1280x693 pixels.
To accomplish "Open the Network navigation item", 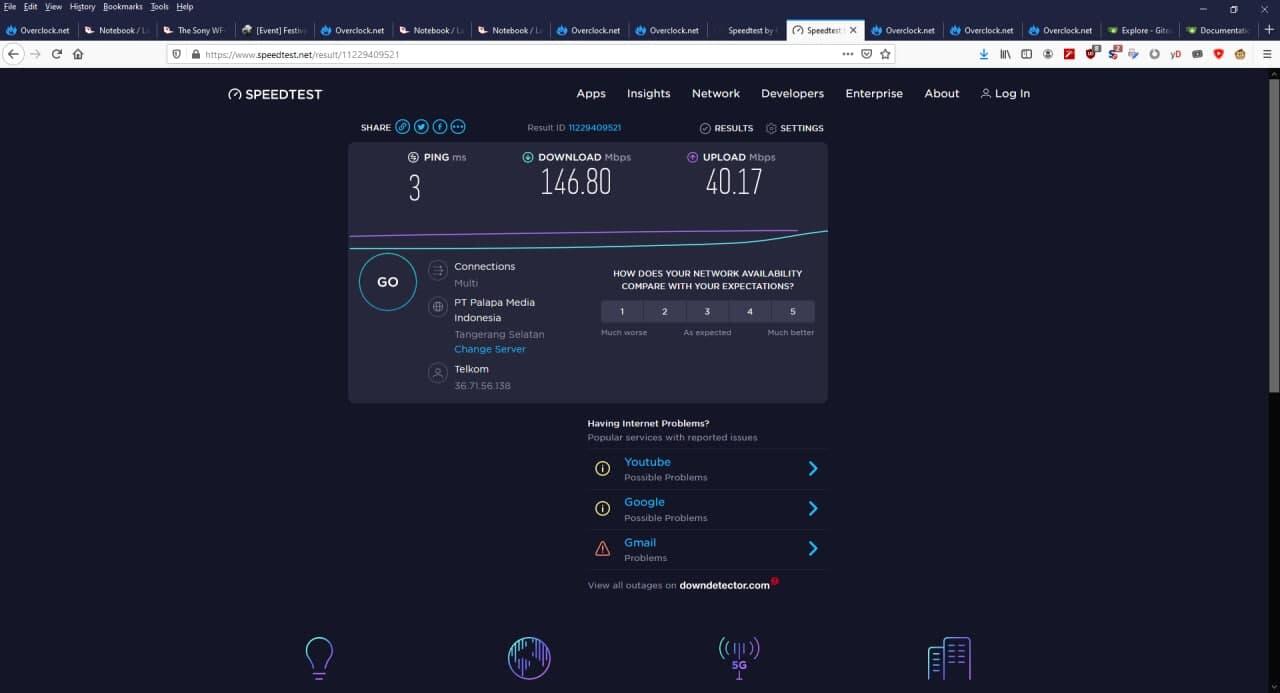I will [716, 93].
